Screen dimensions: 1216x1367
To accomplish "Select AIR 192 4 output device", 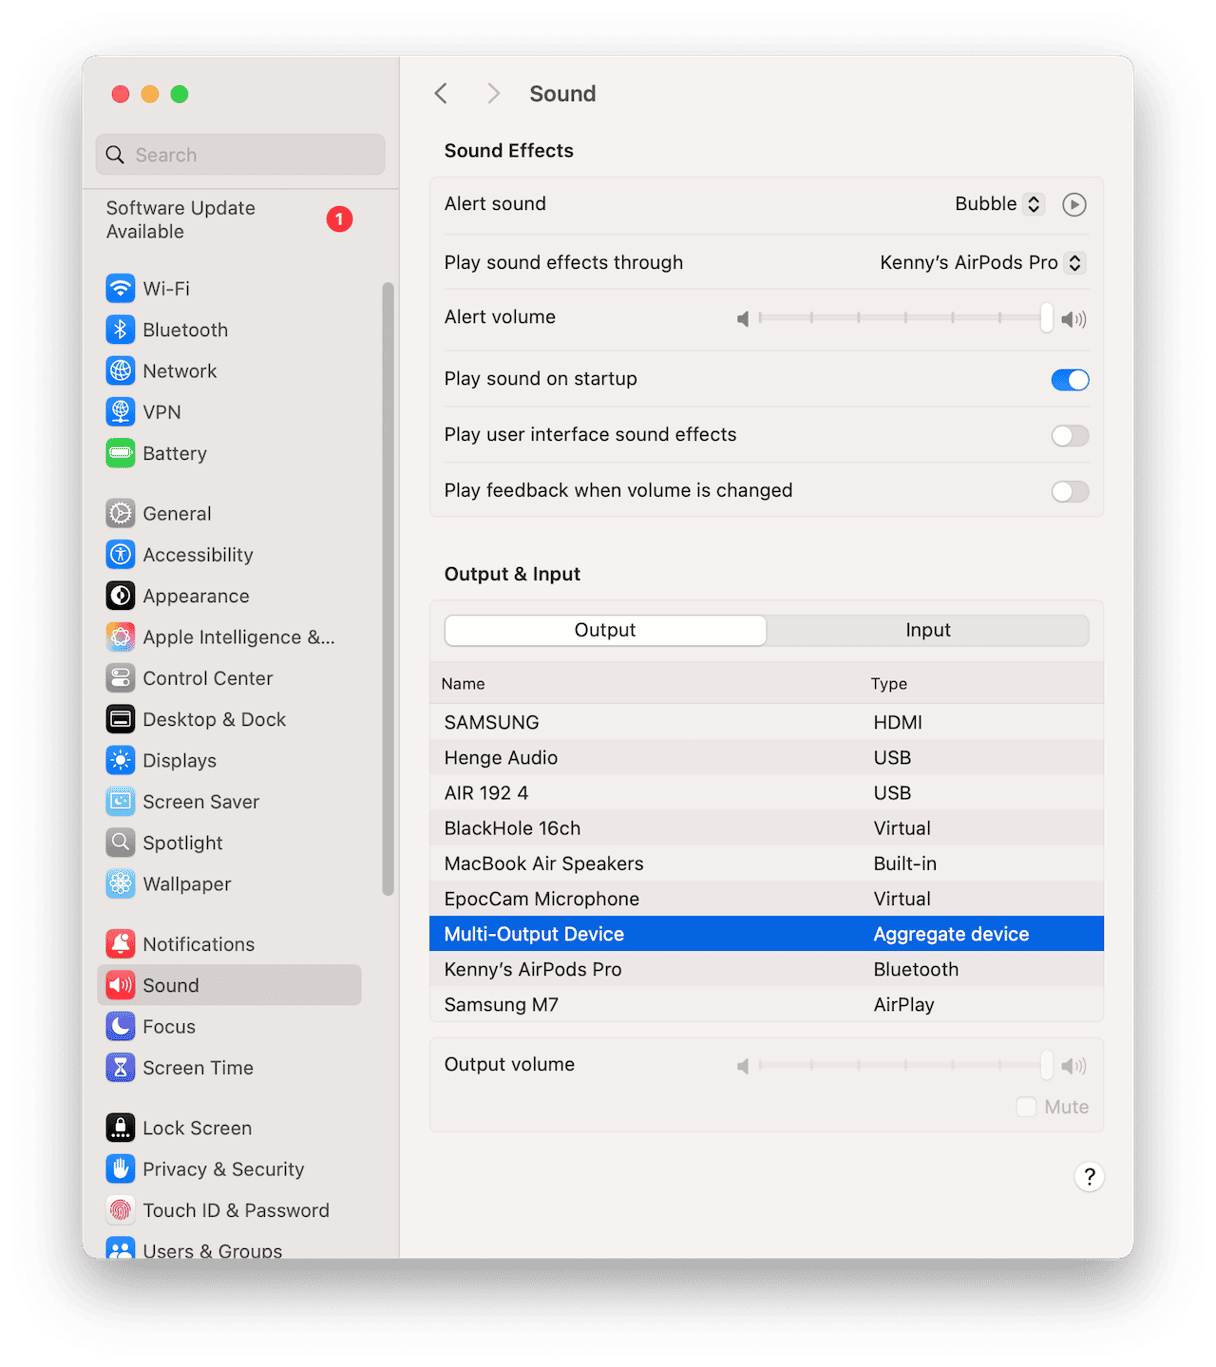I will 767,793.
